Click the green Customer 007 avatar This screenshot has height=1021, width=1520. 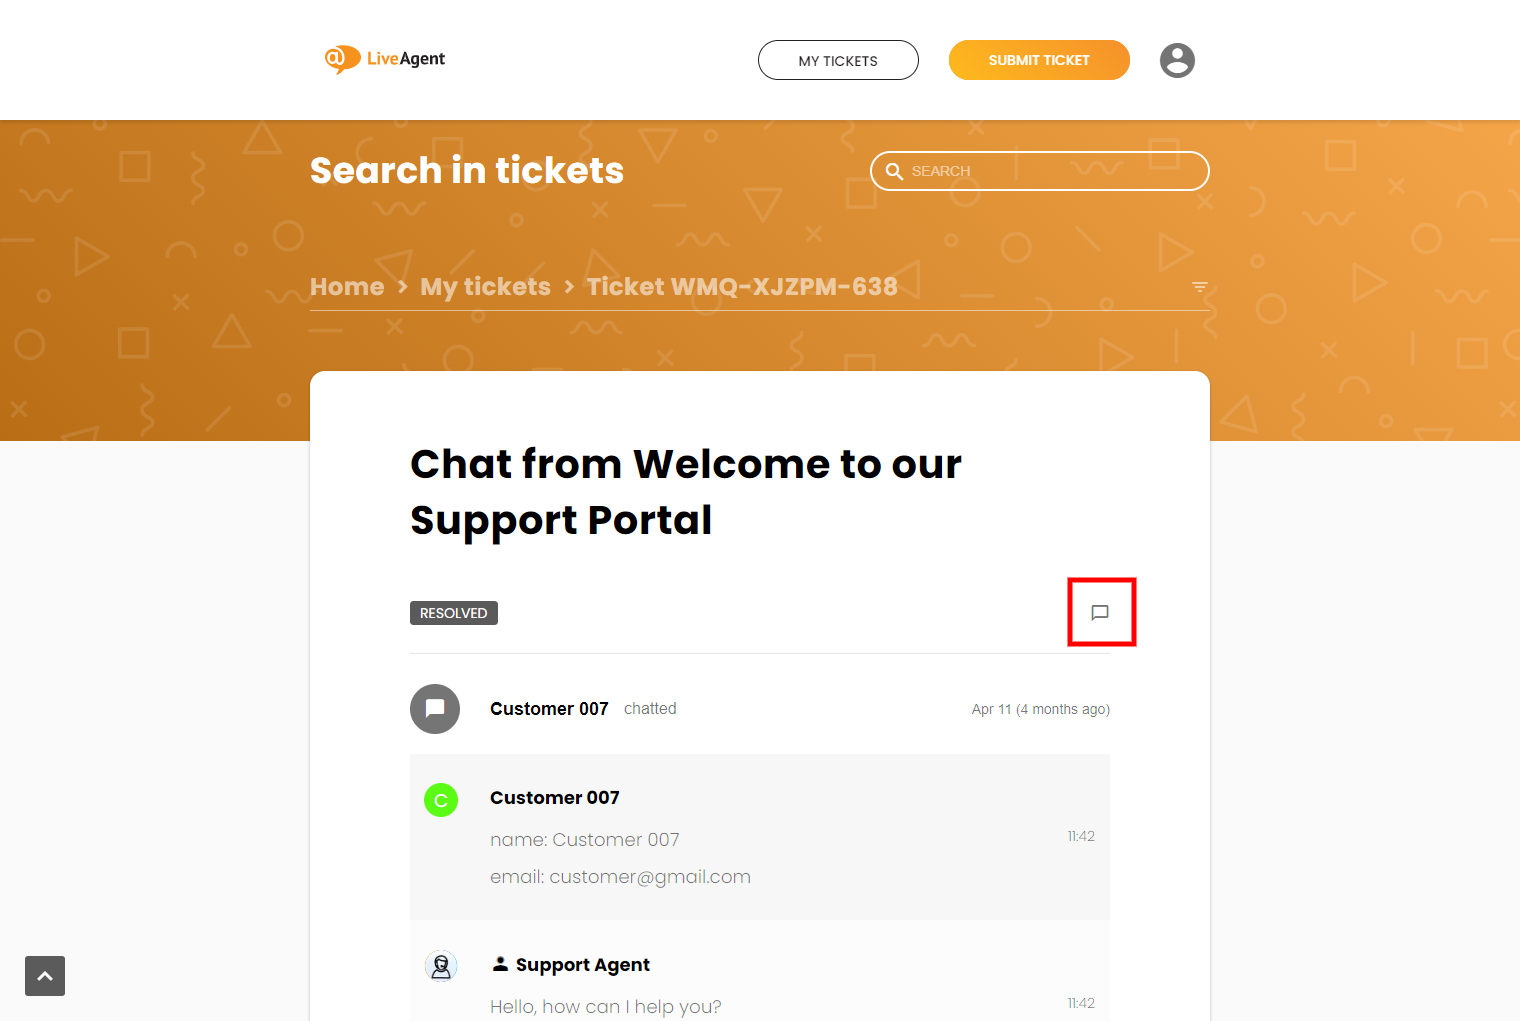[441, 800]
